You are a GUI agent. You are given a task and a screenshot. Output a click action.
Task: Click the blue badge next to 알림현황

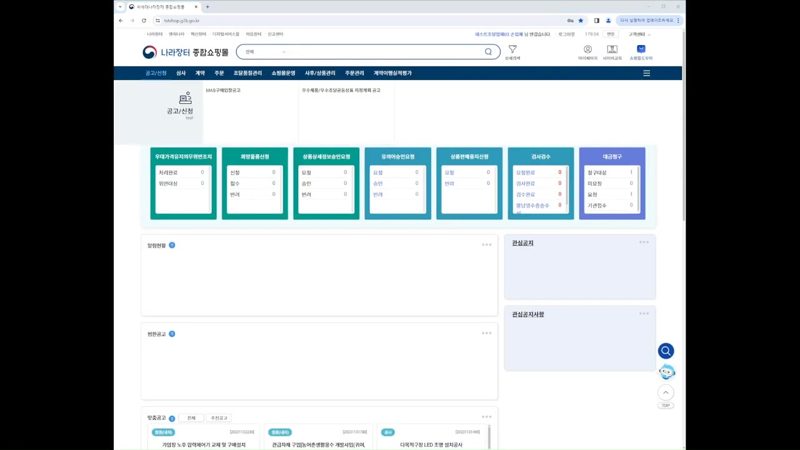[172, 245]
